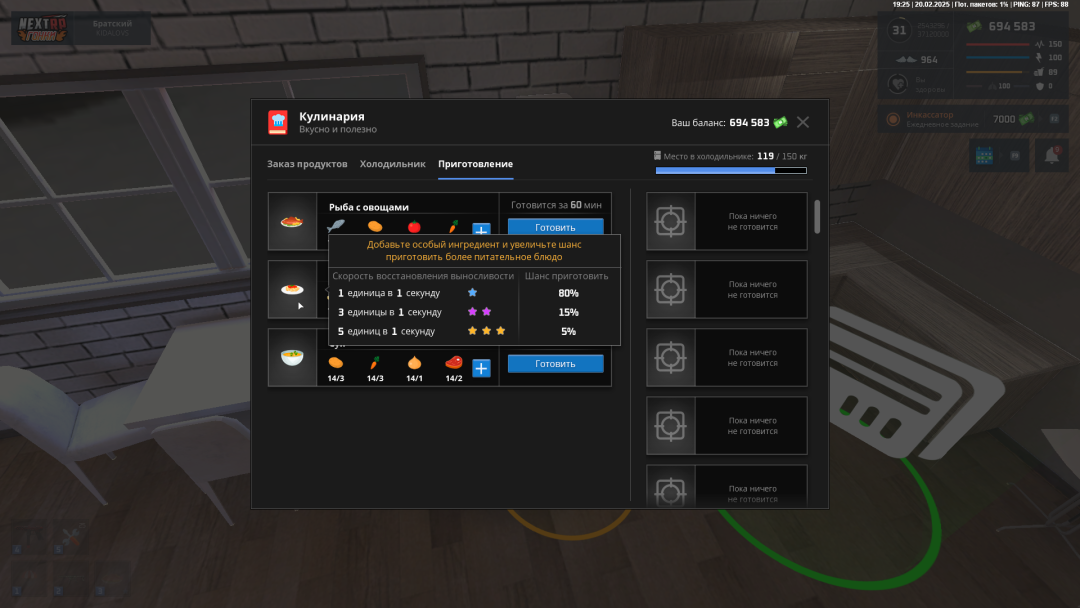Open the notifications bell icon
The height and width of the screenshot is (608, 1080).
pyautogui.click(x=1052, y=156)
